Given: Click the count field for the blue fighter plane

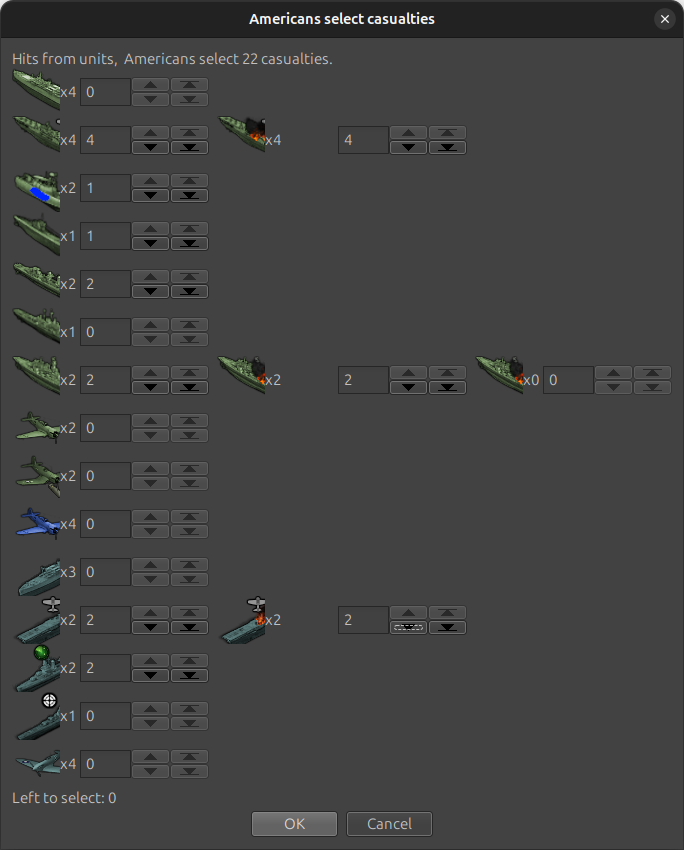Looking at the screenshot, I should (x=106, y=524).
